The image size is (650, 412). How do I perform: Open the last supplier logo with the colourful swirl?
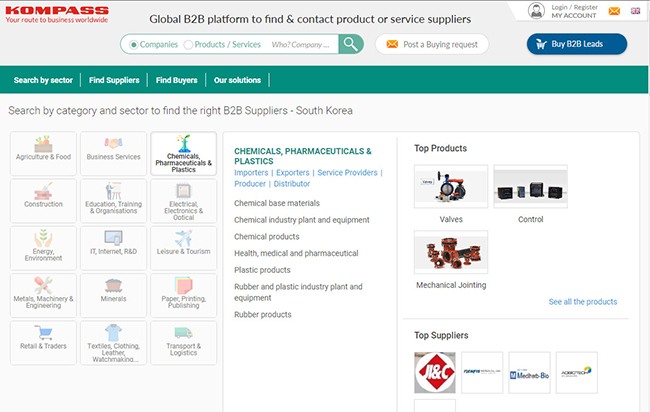tap(577, 373)
